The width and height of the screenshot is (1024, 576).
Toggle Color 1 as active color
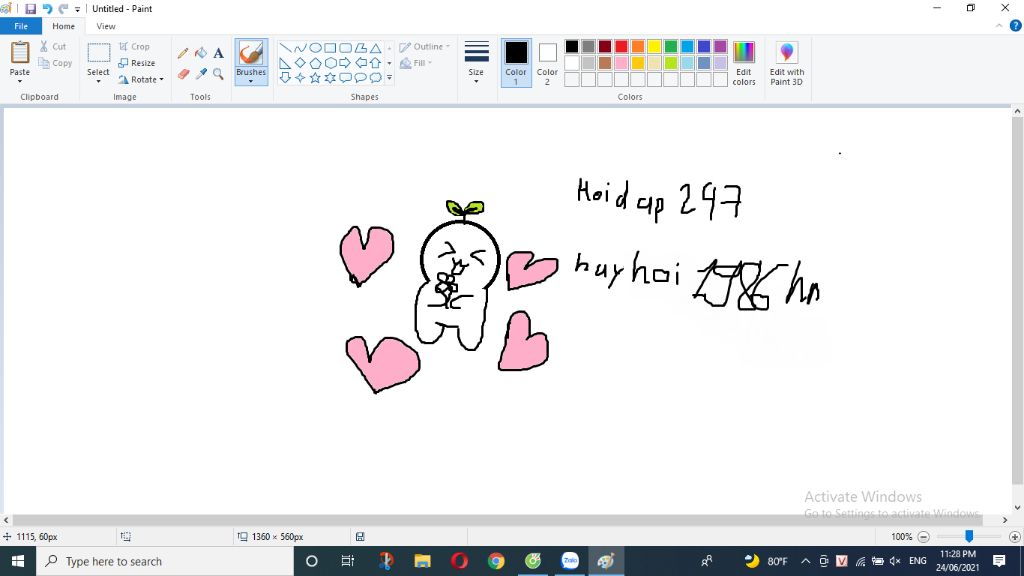516,63
